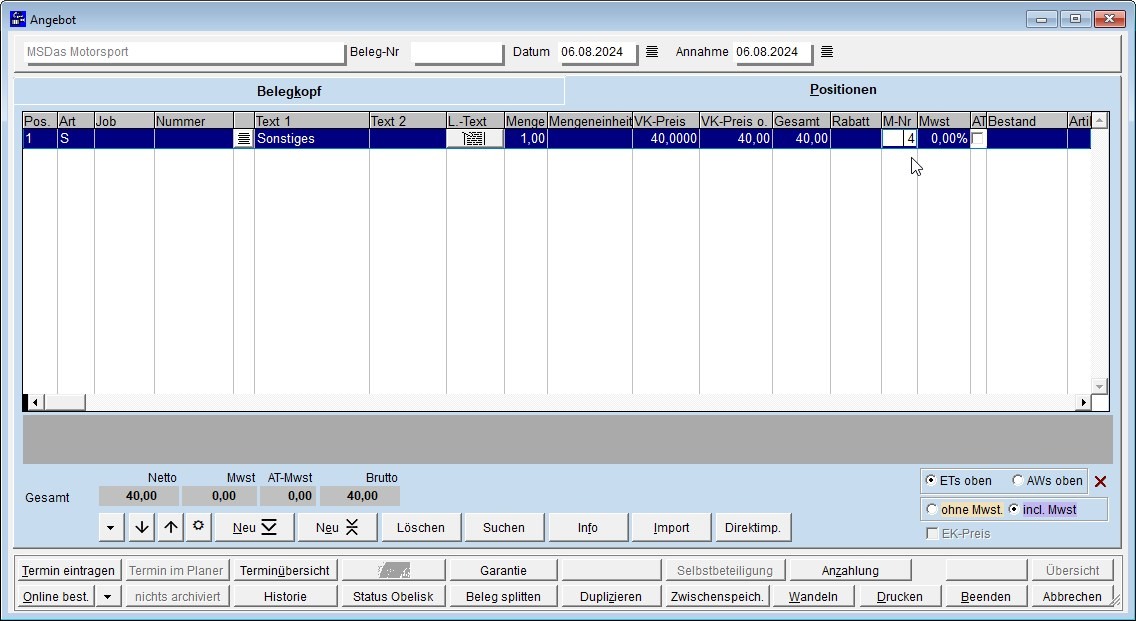This screenshot has height=621, width=1136.
Task: Click the Suchen button
Action: click(x=504, y=528)
